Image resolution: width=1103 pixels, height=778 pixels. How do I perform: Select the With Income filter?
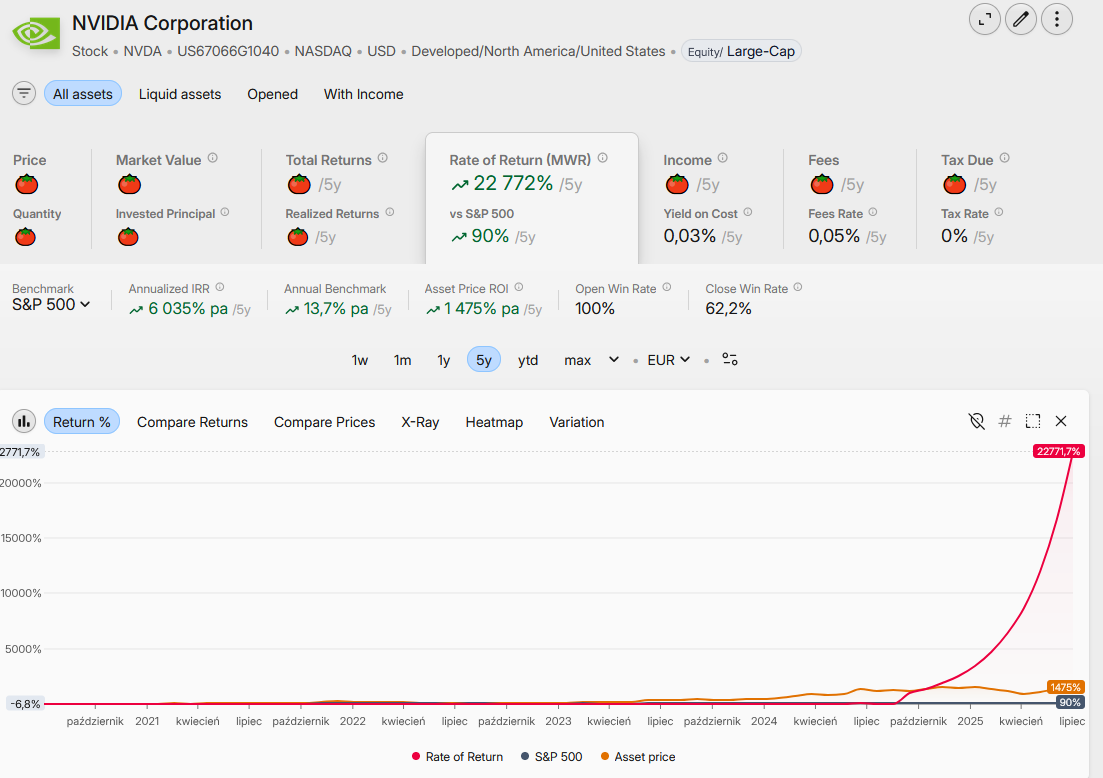coord(364,94)
